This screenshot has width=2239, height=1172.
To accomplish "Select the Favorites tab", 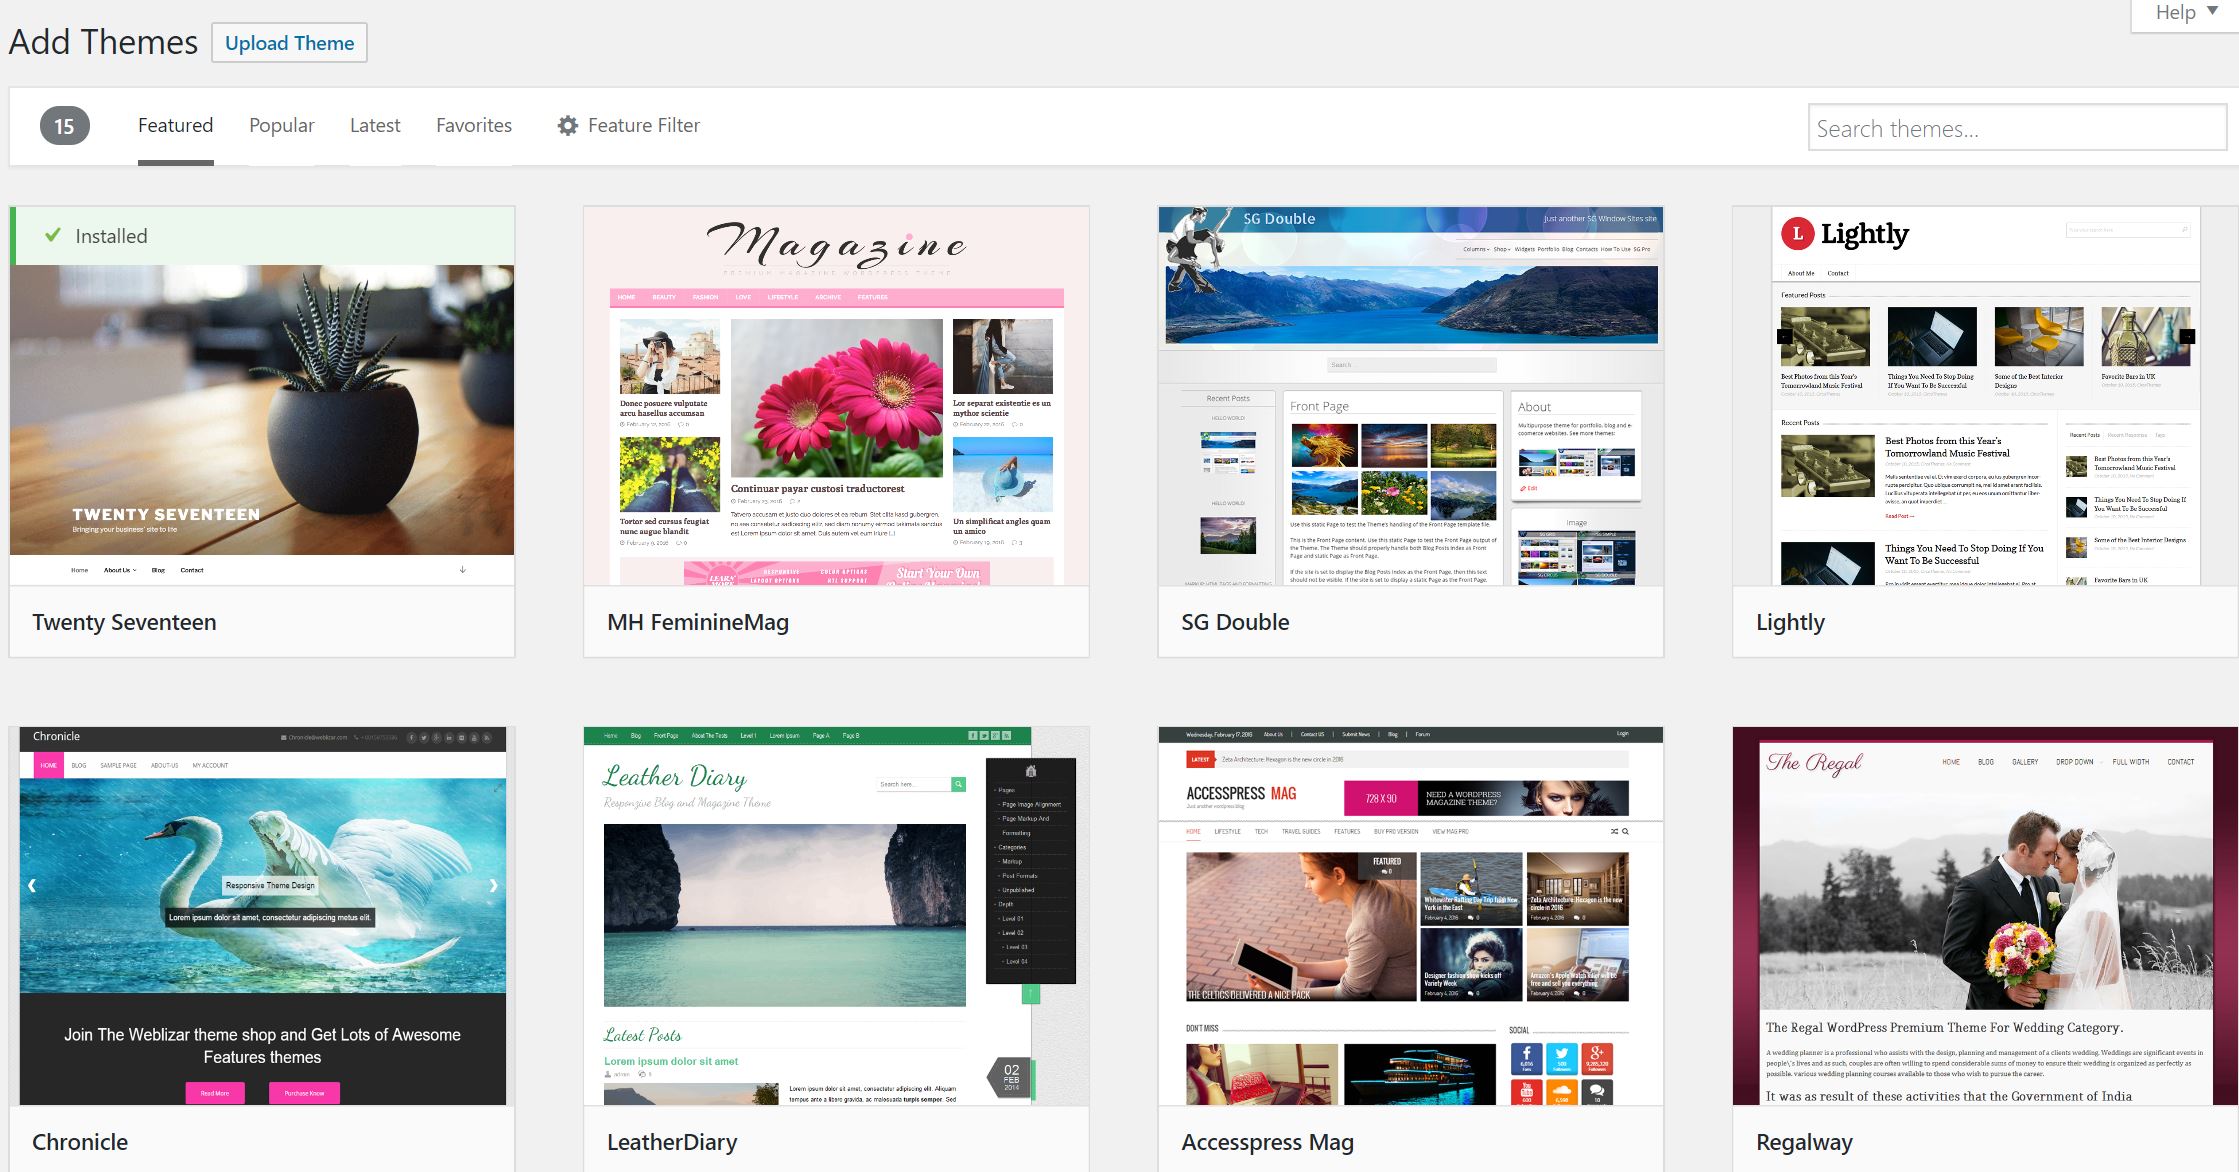I will click(x=472, y=124).
